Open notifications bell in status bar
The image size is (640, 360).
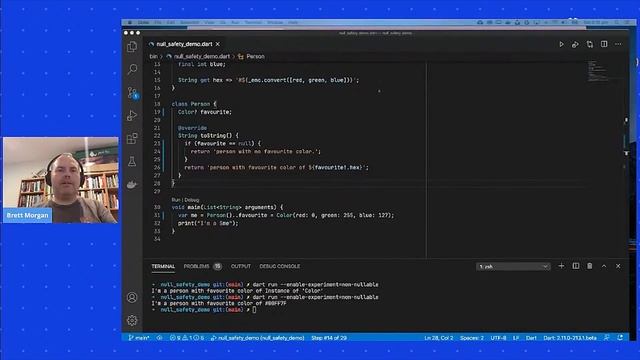pos(620,338)
